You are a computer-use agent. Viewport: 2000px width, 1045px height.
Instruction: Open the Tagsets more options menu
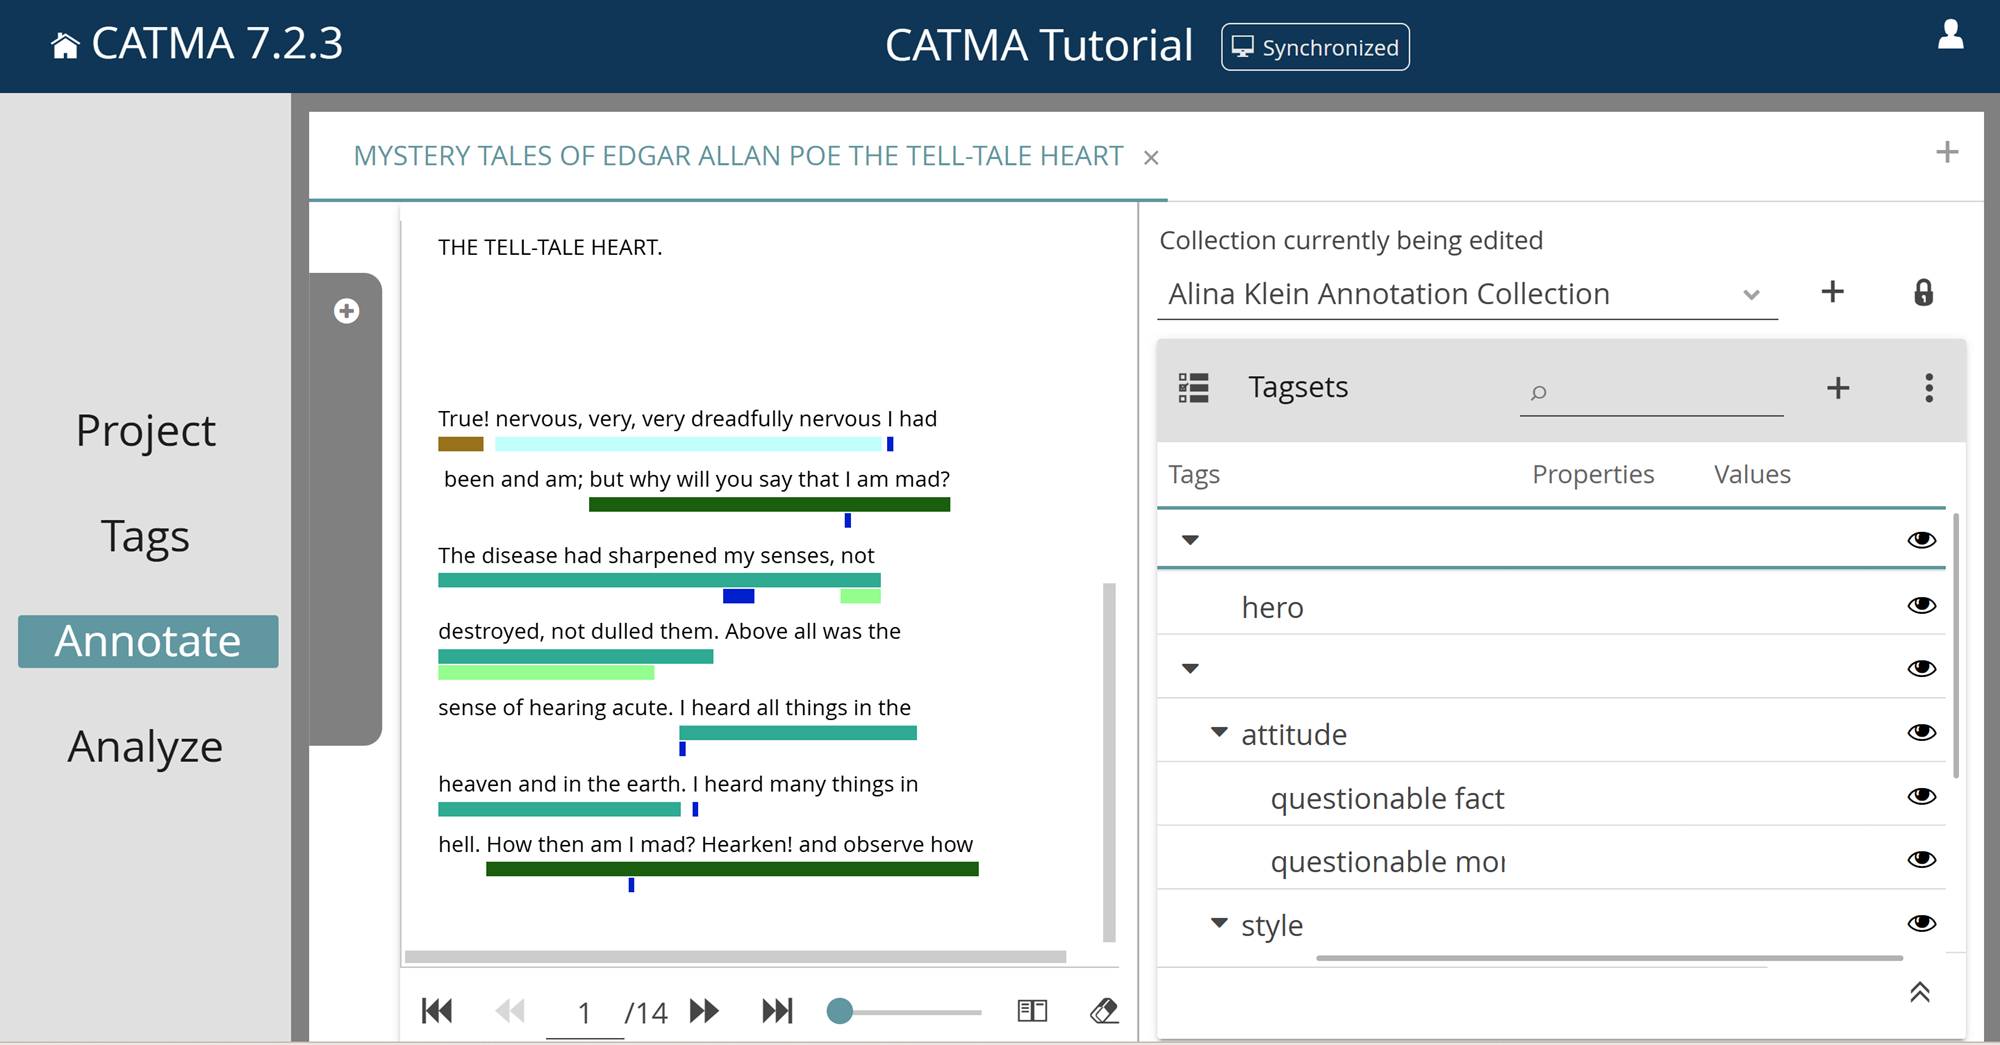[x=1928, y=389]
